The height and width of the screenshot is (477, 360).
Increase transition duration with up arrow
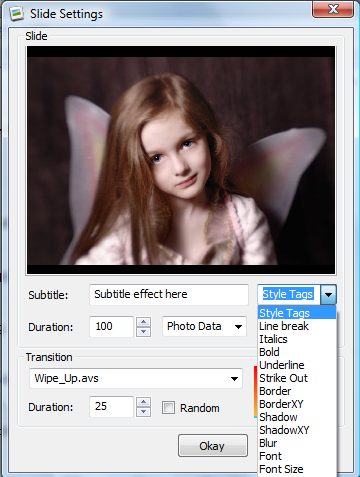pos(143,402)
